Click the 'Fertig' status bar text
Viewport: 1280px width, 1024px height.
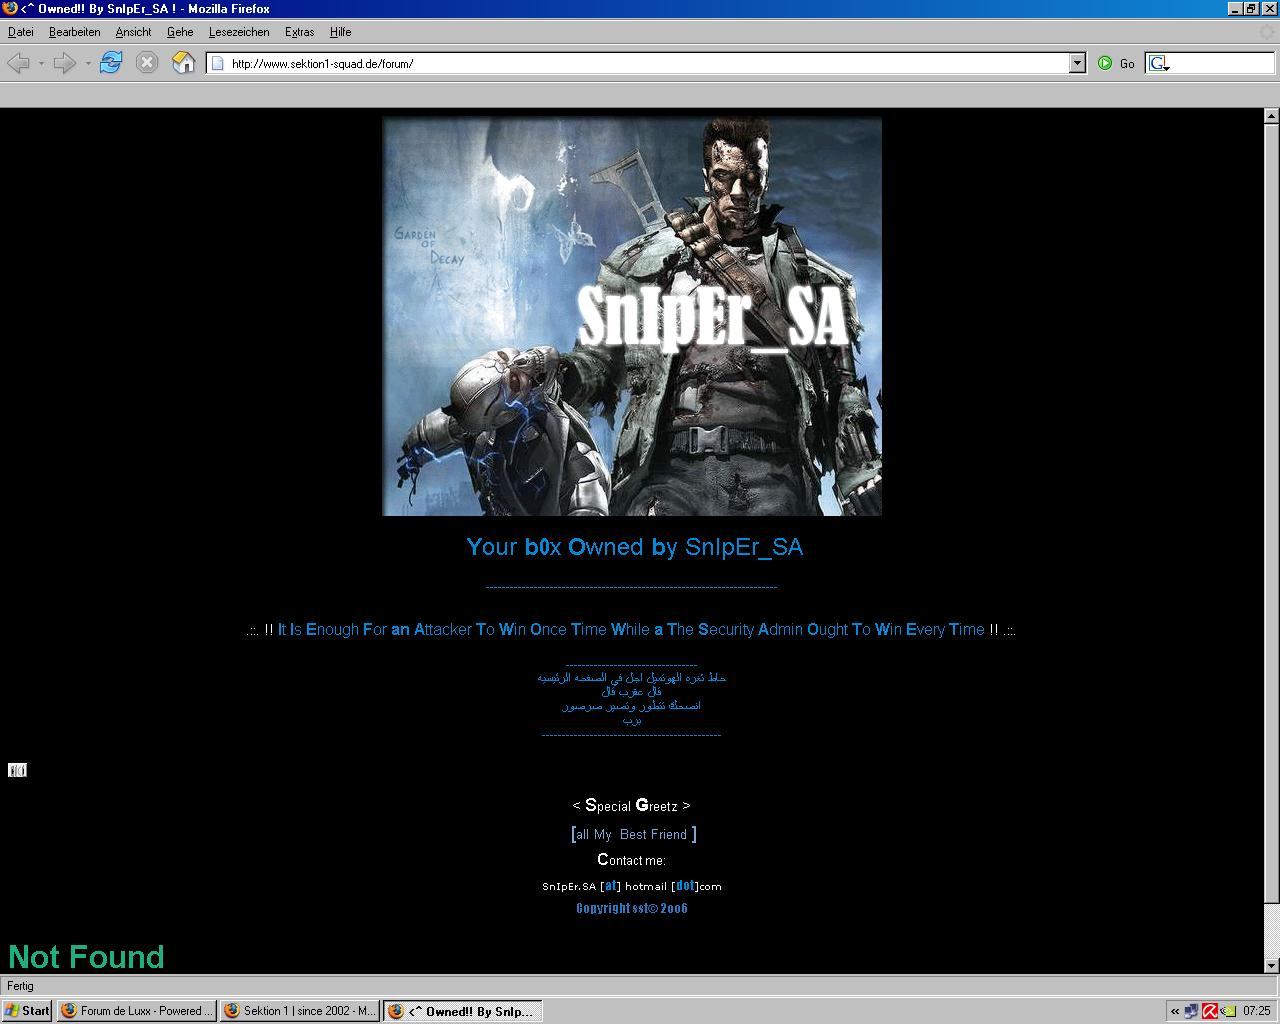[x=20, y=986]
